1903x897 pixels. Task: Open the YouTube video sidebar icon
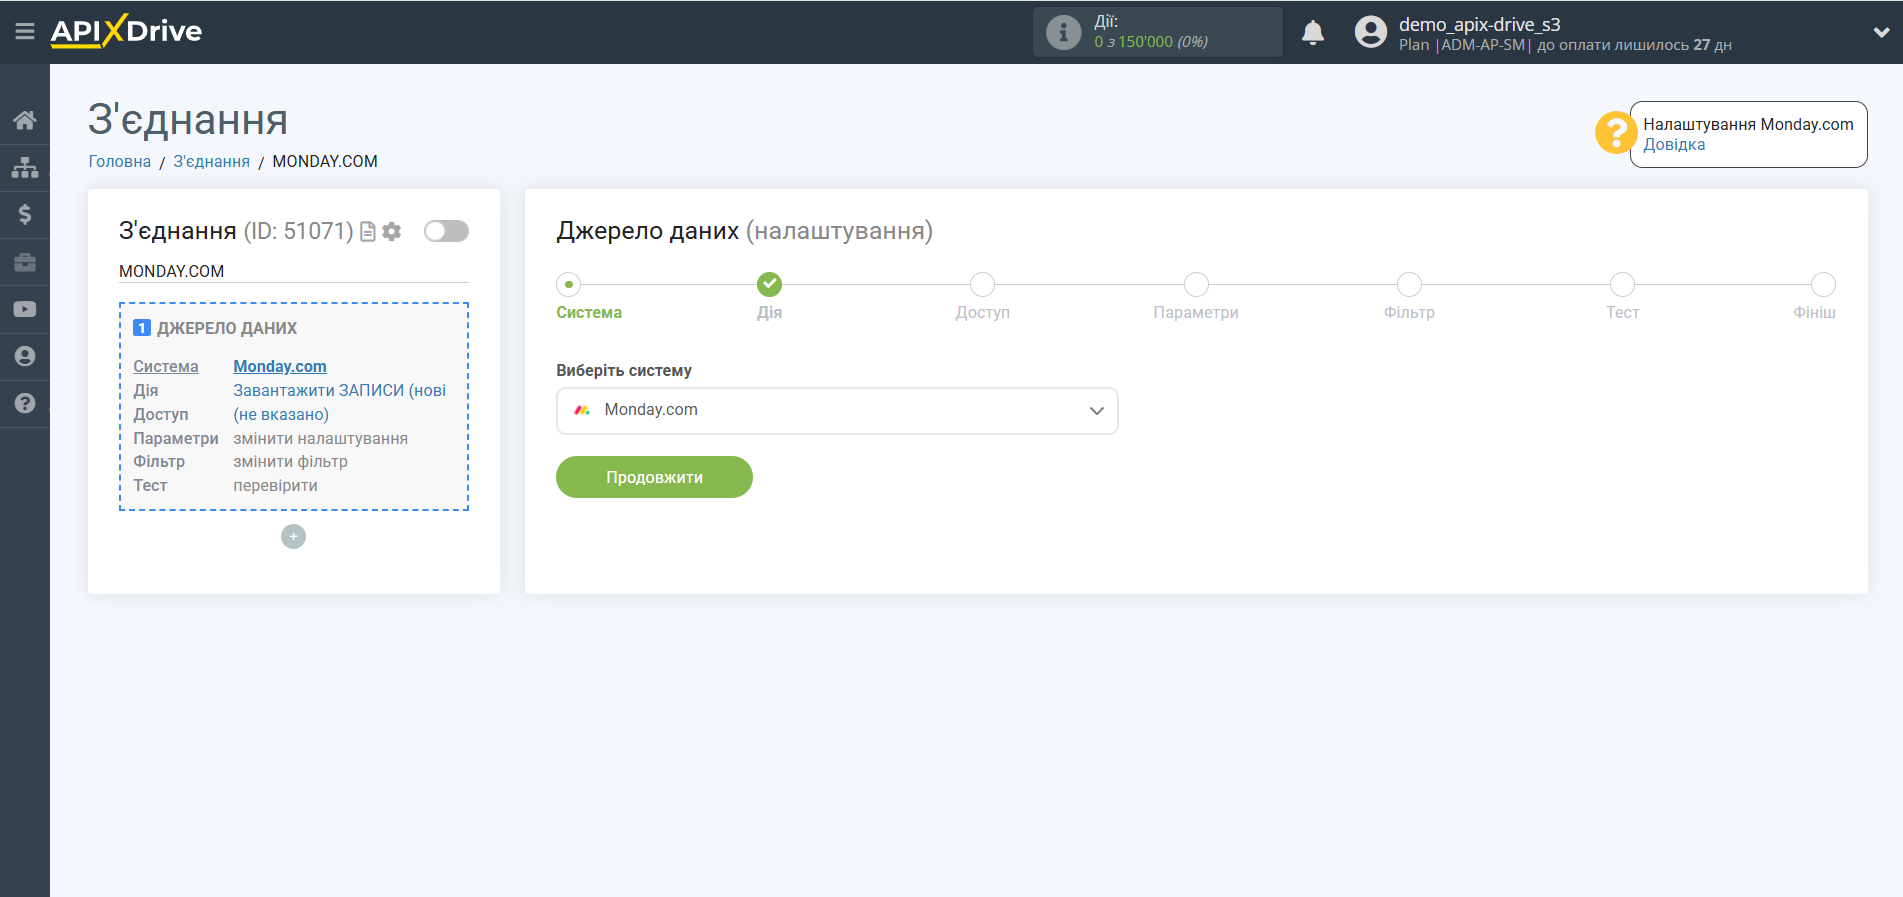[x=25, y=309]
